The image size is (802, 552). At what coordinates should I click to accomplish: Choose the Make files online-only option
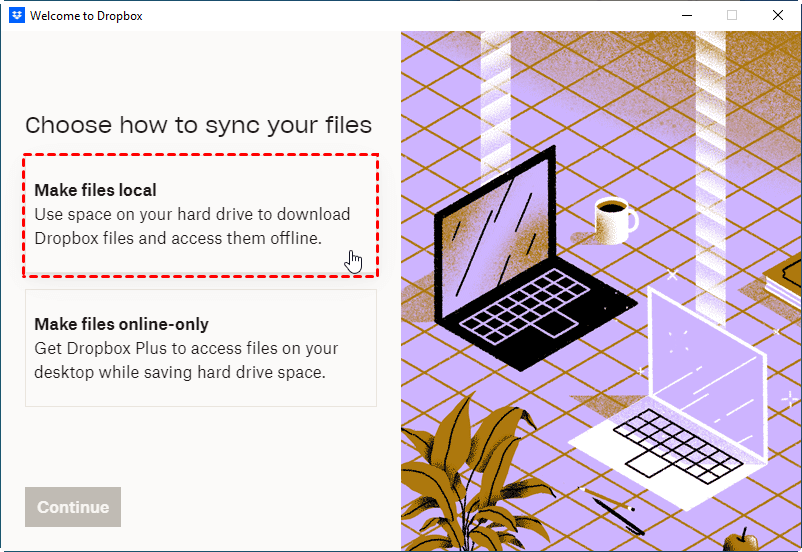[200, 348]
